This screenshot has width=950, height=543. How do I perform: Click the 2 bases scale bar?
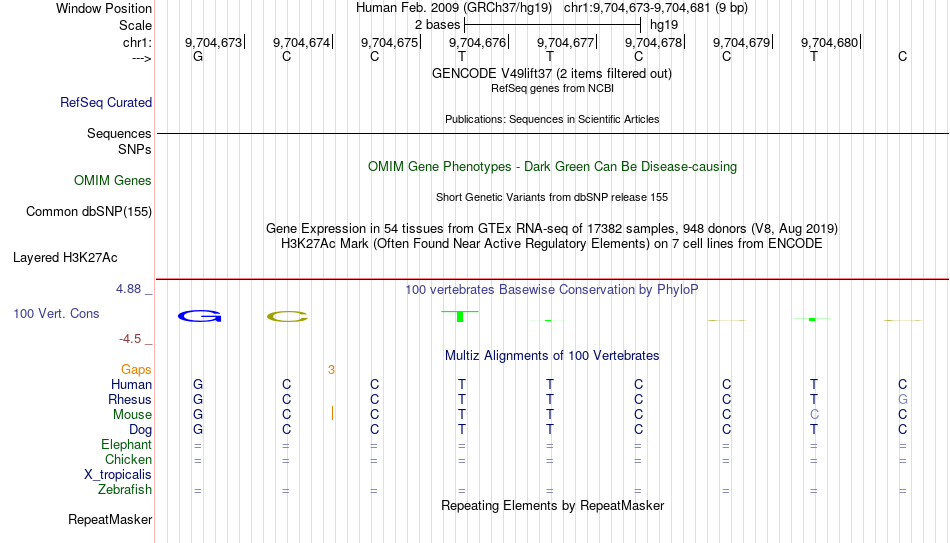(552, 25)
